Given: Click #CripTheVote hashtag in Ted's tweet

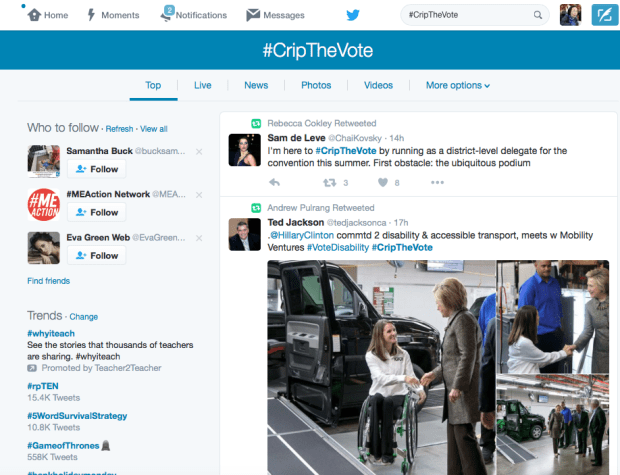Looking at the screenshot, I should point(402,248).
